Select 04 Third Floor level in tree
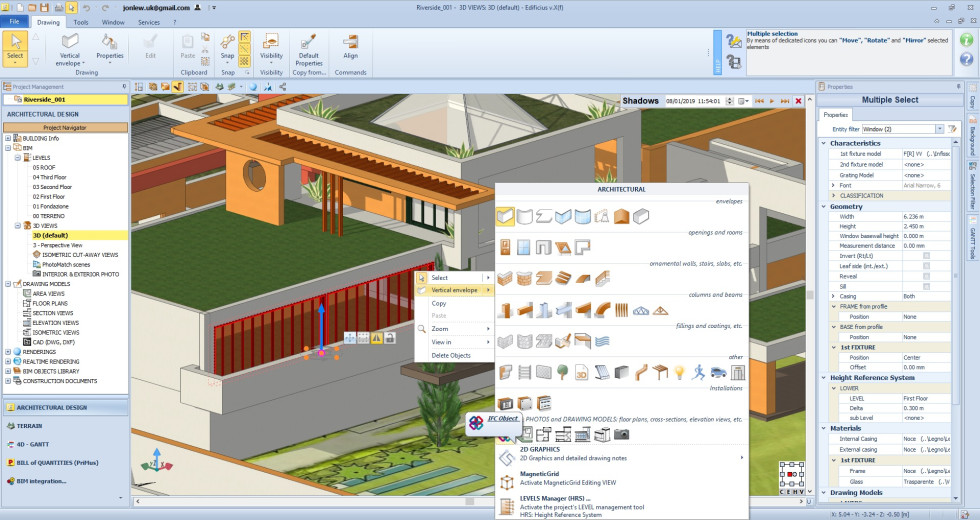The height and width of the screenshot is (520, 980). [x=50, y=177]
